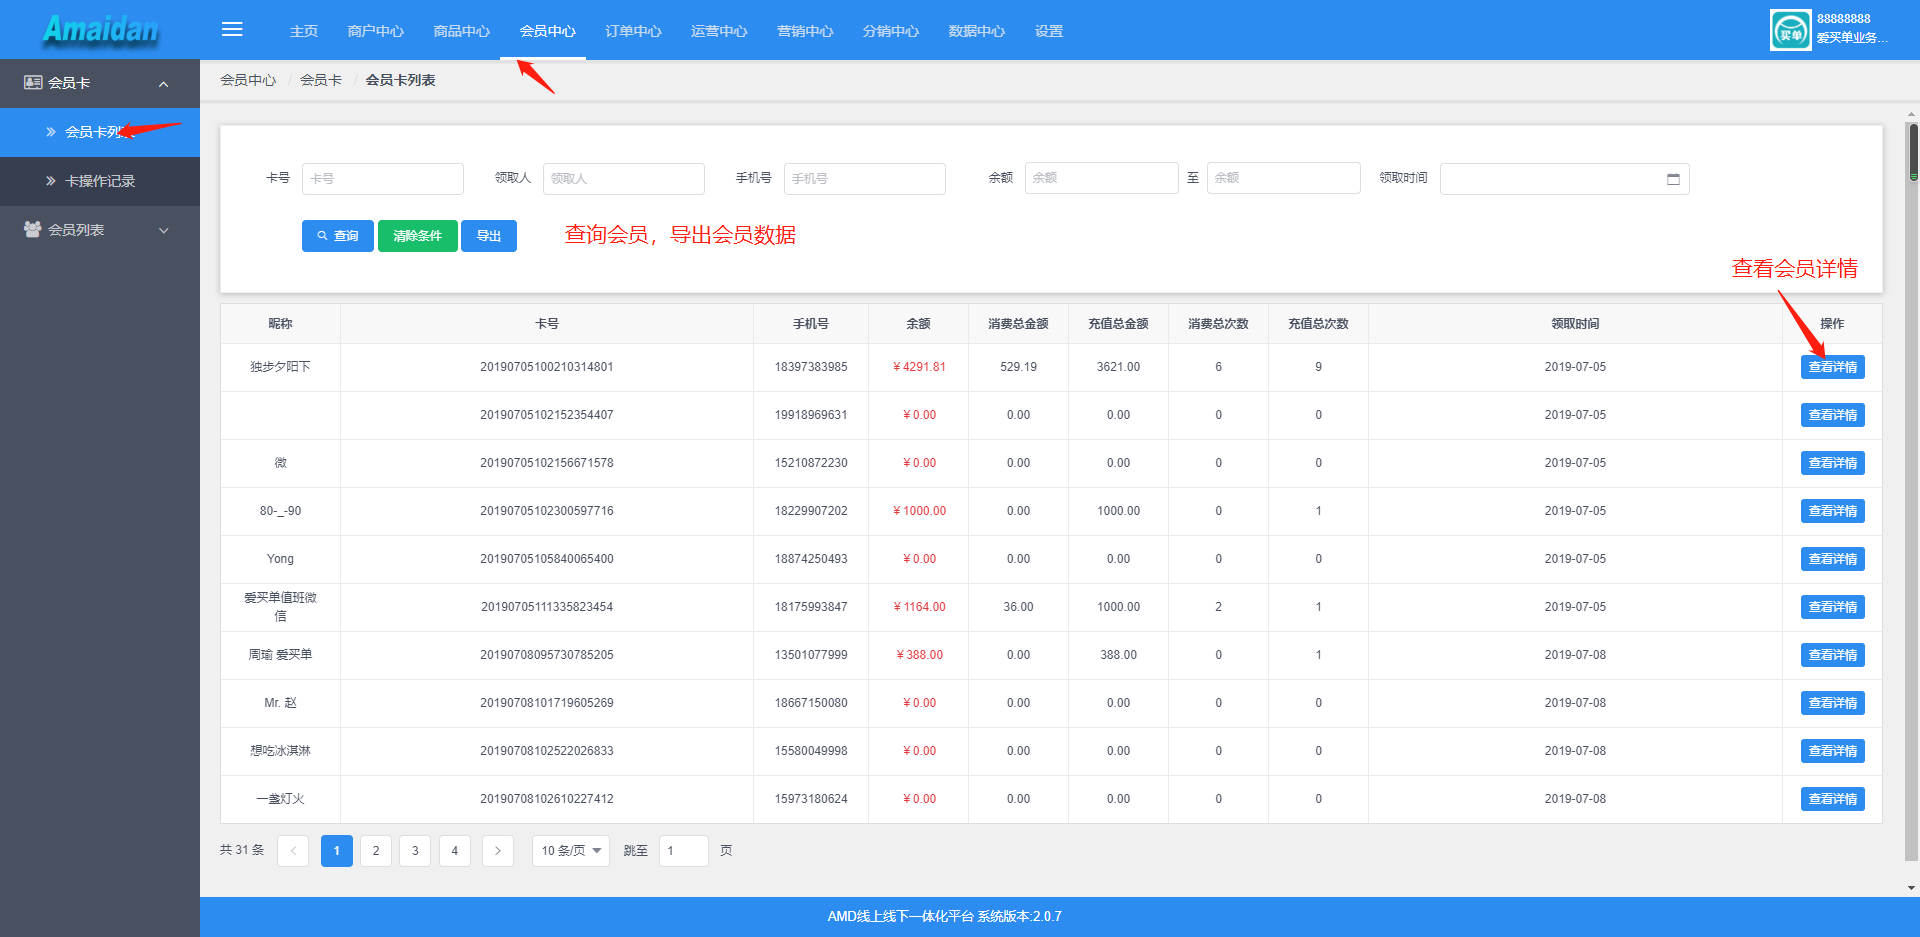
Task: Click the 会员卡 card icon in the sidebar
Action: [x=33, y=83]
